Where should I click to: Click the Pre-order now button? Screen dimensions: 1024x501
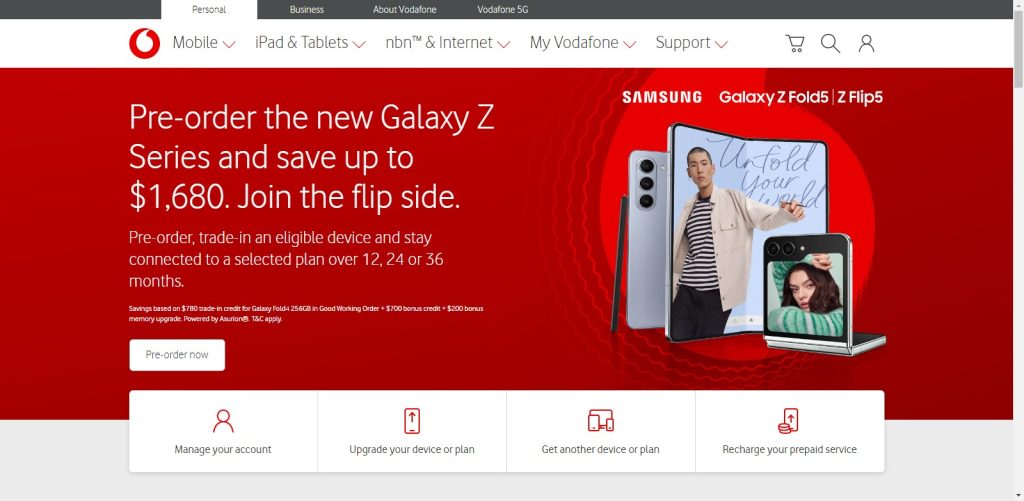[177, 355]
